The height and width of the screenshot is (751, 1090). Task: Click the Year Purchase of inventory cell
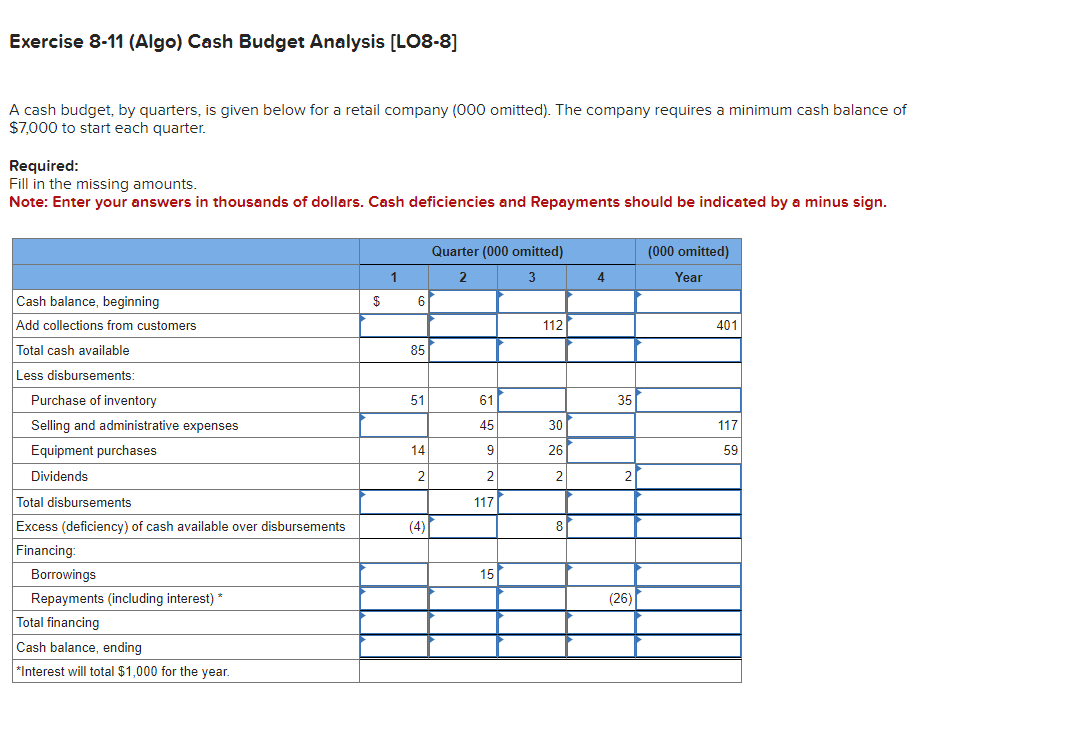(688, 400)
